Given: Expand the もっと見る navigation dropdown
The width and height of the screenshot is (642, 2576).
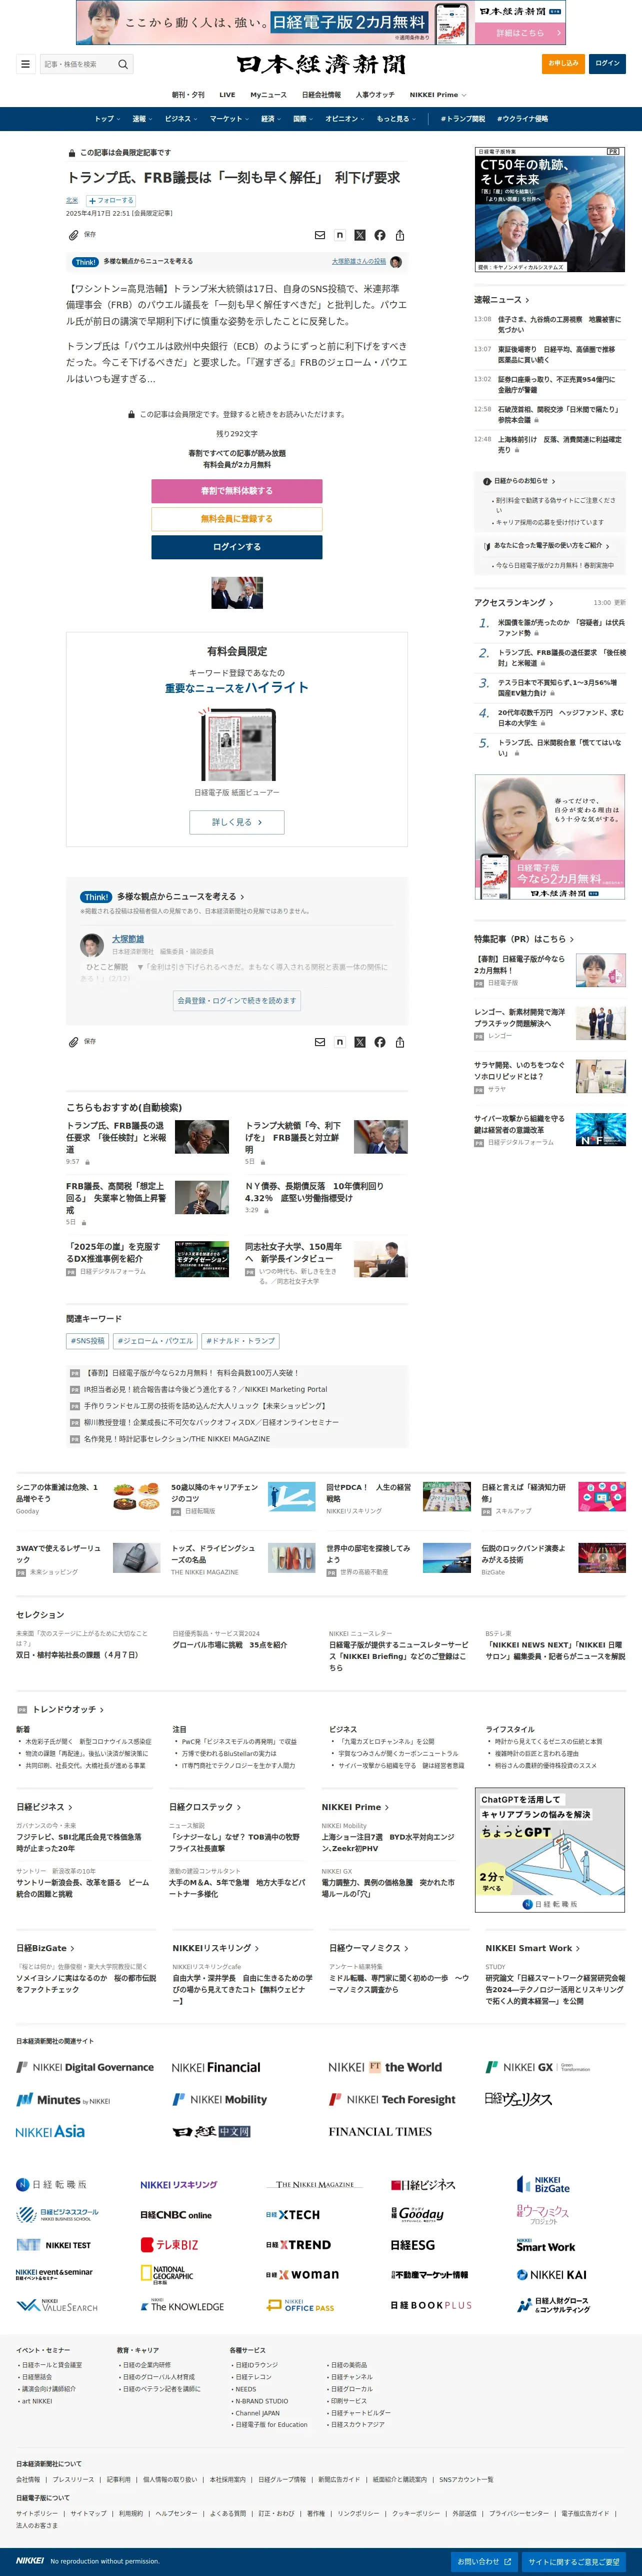Looking at the screenshot, I should tap(396, 119).
